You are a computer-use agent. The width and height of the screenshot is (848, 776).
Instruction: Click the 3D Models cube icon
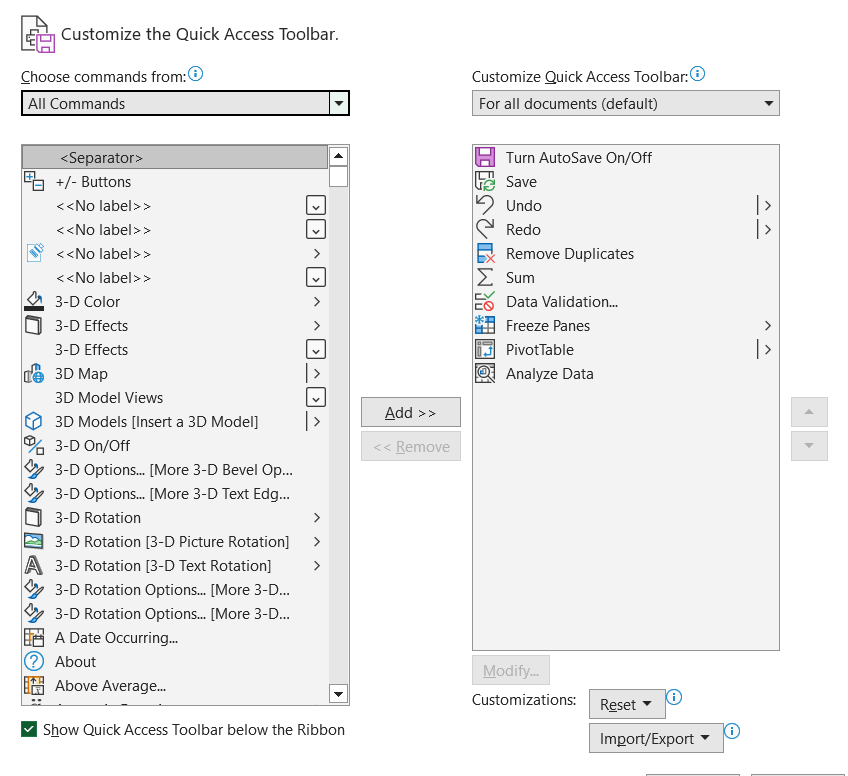coord(34,421)
